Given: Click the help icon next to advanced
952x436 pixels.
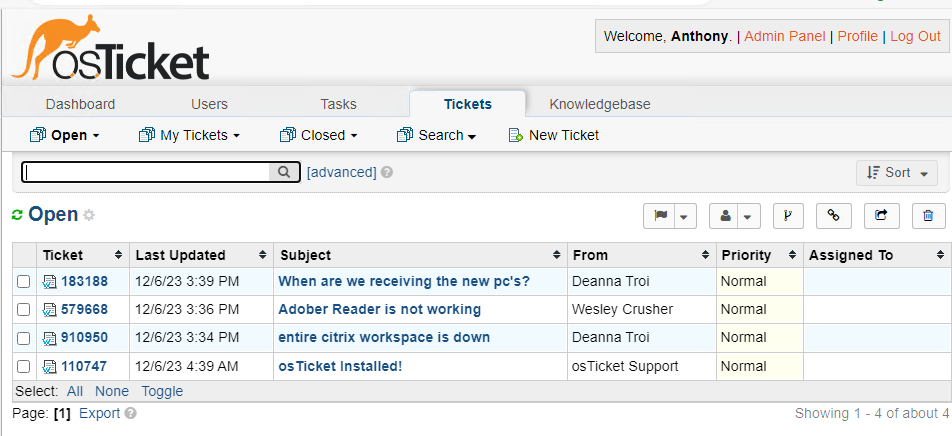Looking at the screenshot, I should point(387,173).
